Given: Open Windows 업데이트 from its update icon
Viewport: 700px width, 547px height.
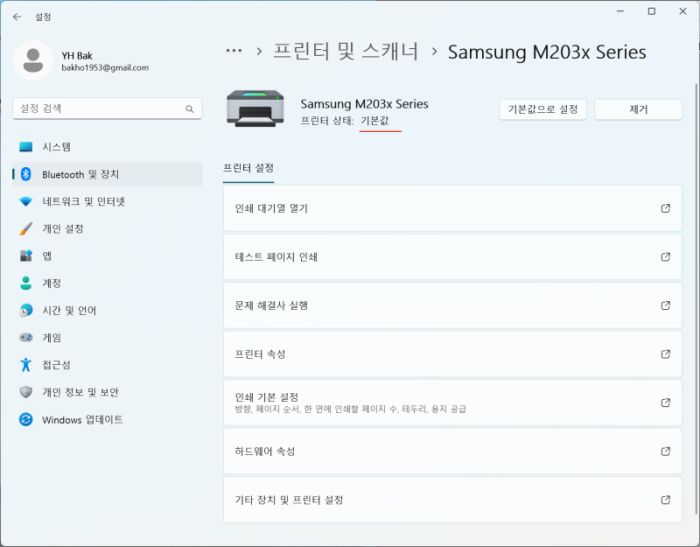Looking at the screenshot, I should point(26,419).
